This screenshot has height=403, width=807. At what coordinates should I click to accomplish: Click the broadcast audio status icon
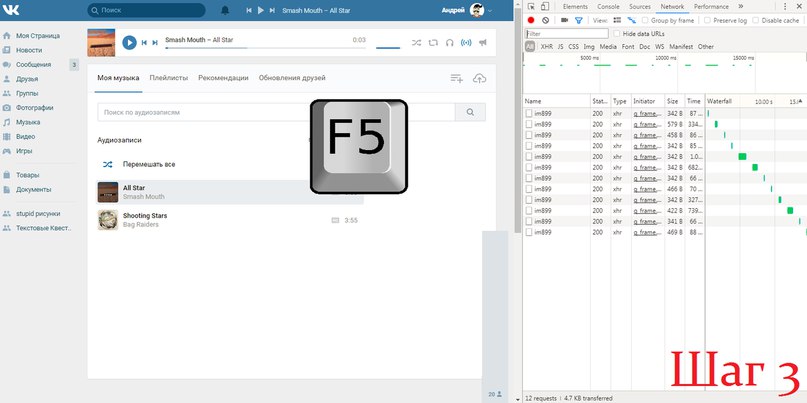click(x=466, y=43)
